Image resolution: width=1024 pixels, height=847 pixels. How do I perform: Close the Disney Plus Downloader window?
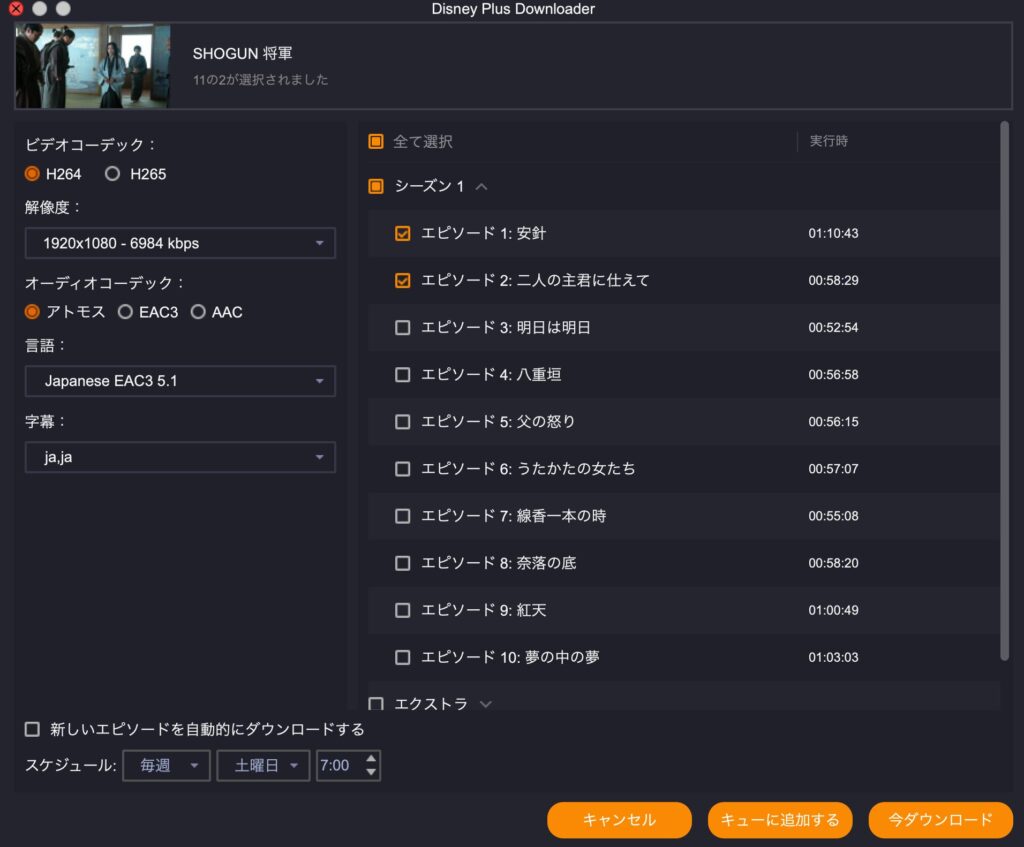click(16, 8)
